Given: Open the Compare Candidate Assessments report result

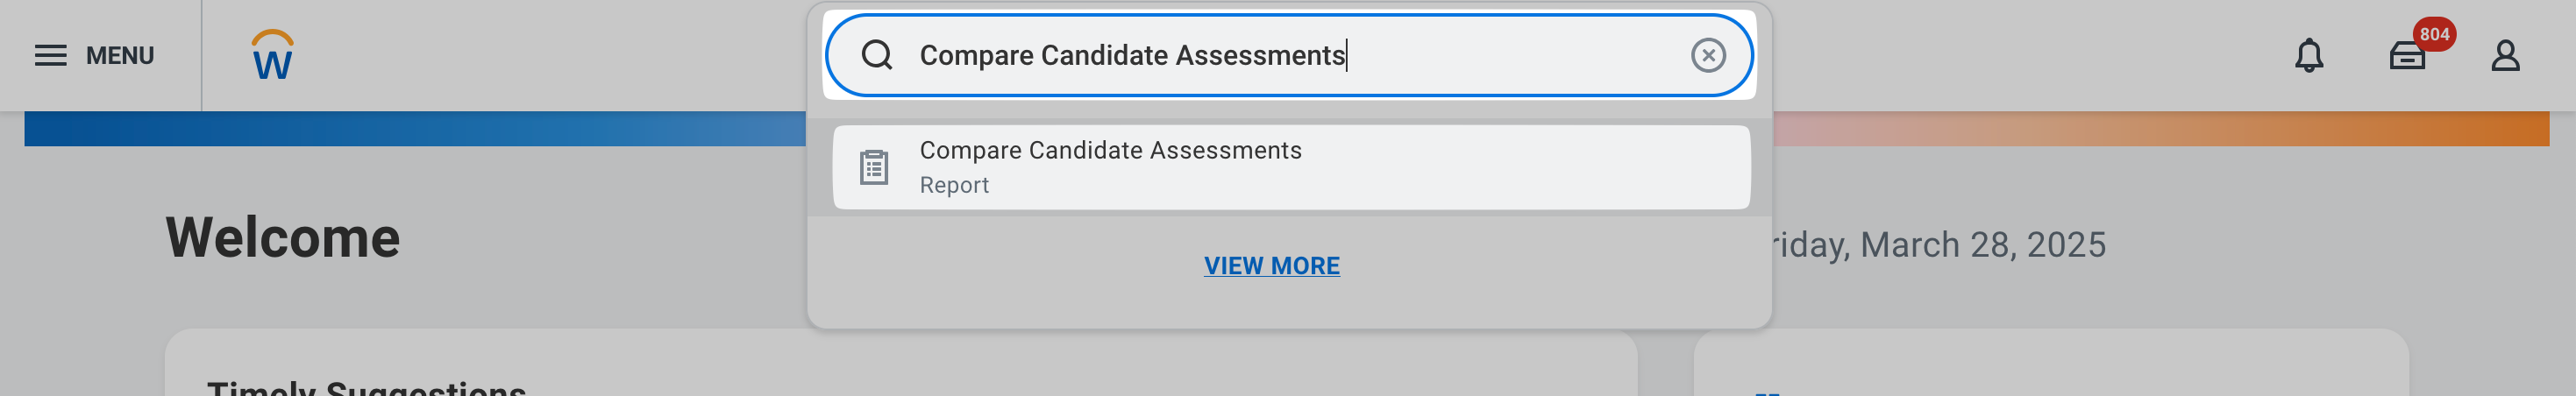Looking at the screenshot, I should pyautogui.click(x=1291, y=167).
